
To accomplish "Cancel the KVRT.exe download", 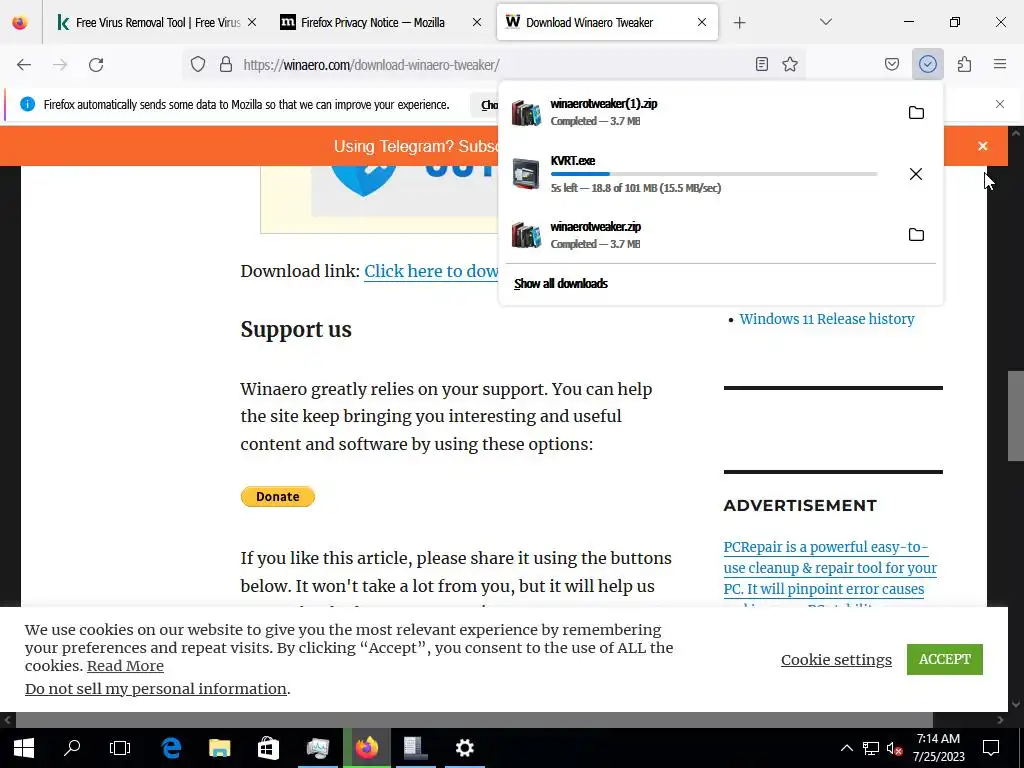I will pyautogui.click(x=916, y=174).
